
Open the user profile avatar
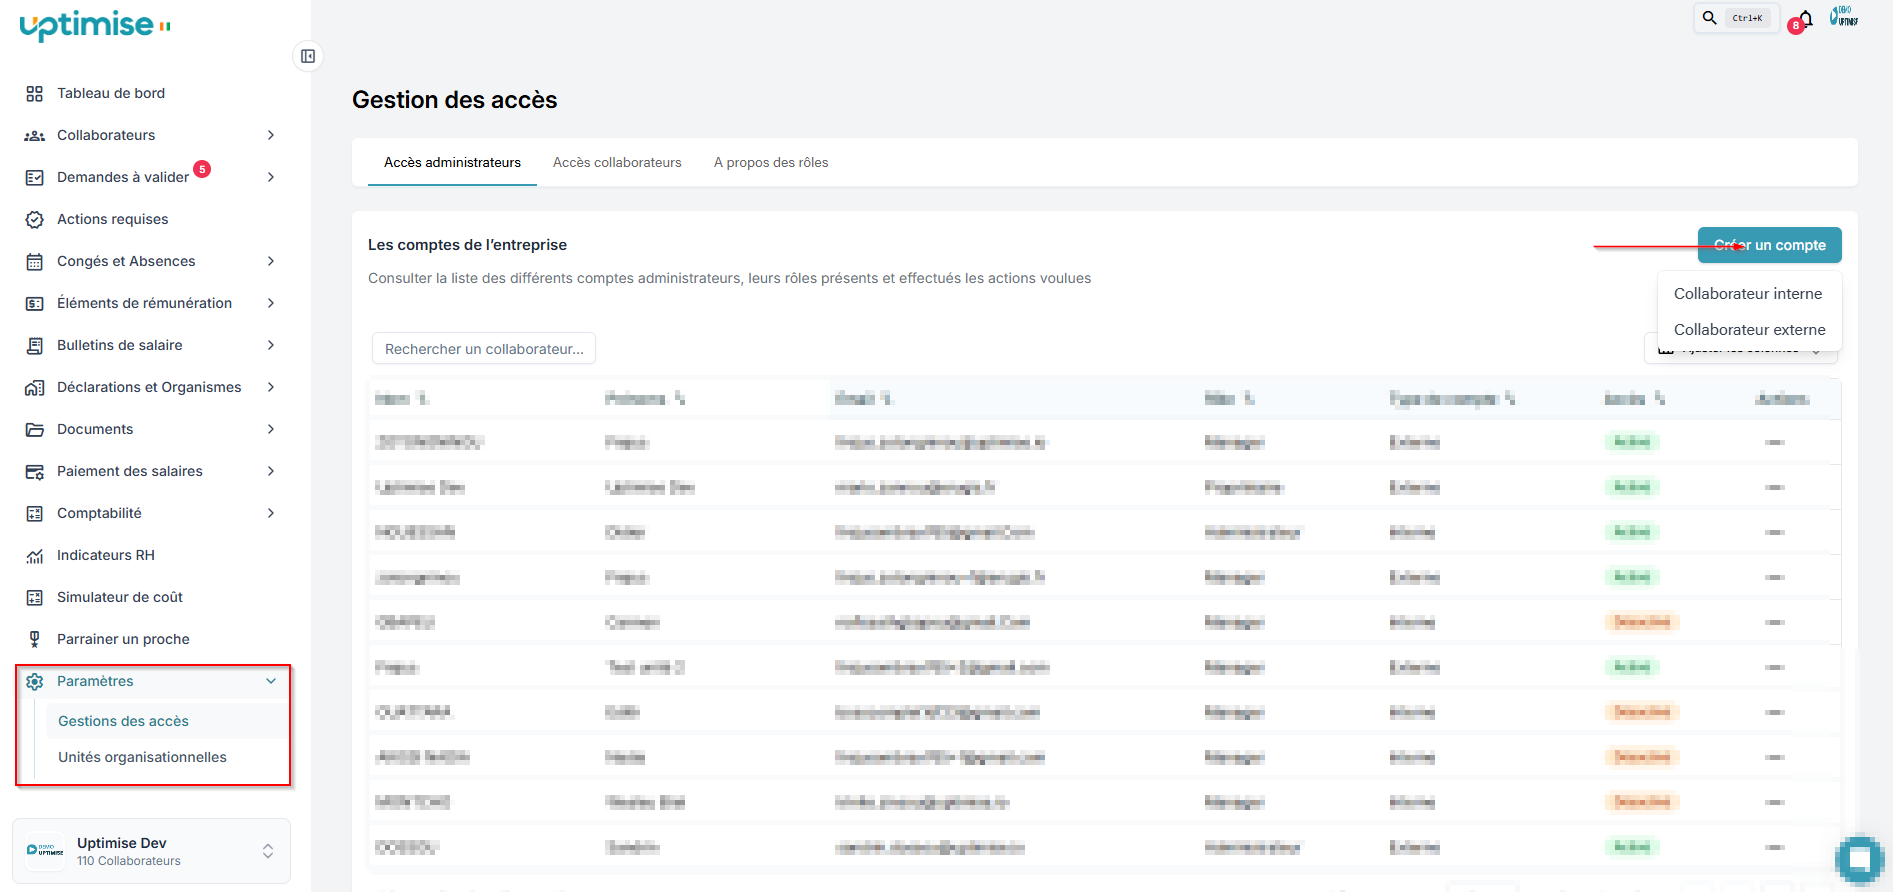click(1843, 17)
